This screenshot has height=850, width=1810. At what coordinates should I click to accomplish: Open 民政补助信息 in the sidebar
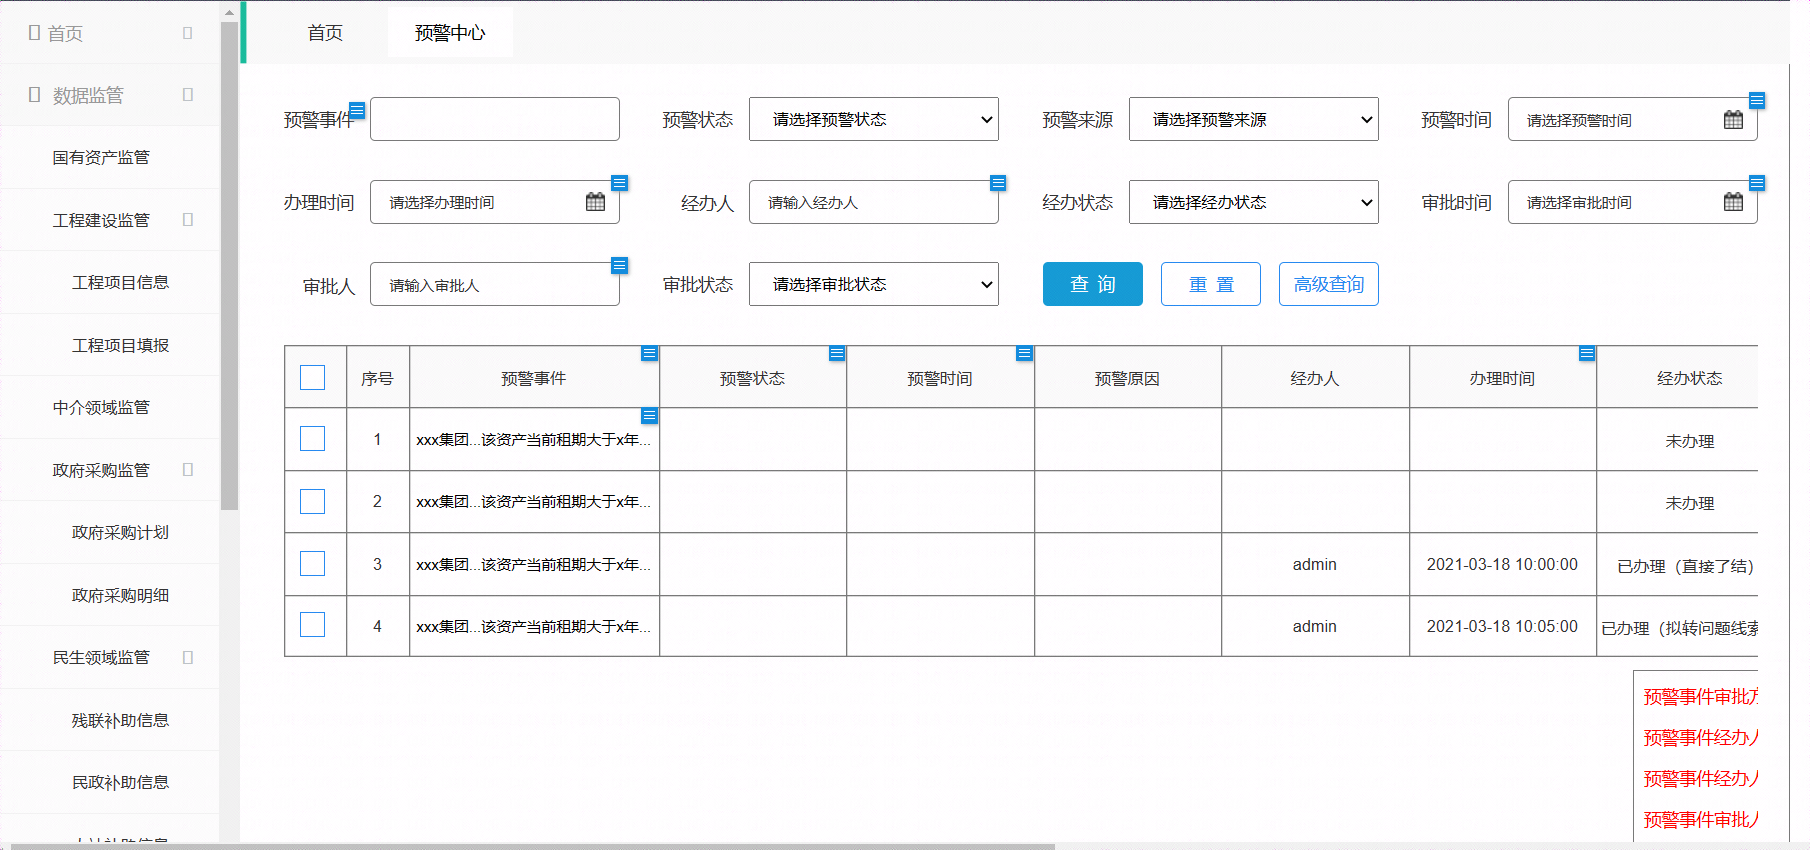(x=120, y=782)
